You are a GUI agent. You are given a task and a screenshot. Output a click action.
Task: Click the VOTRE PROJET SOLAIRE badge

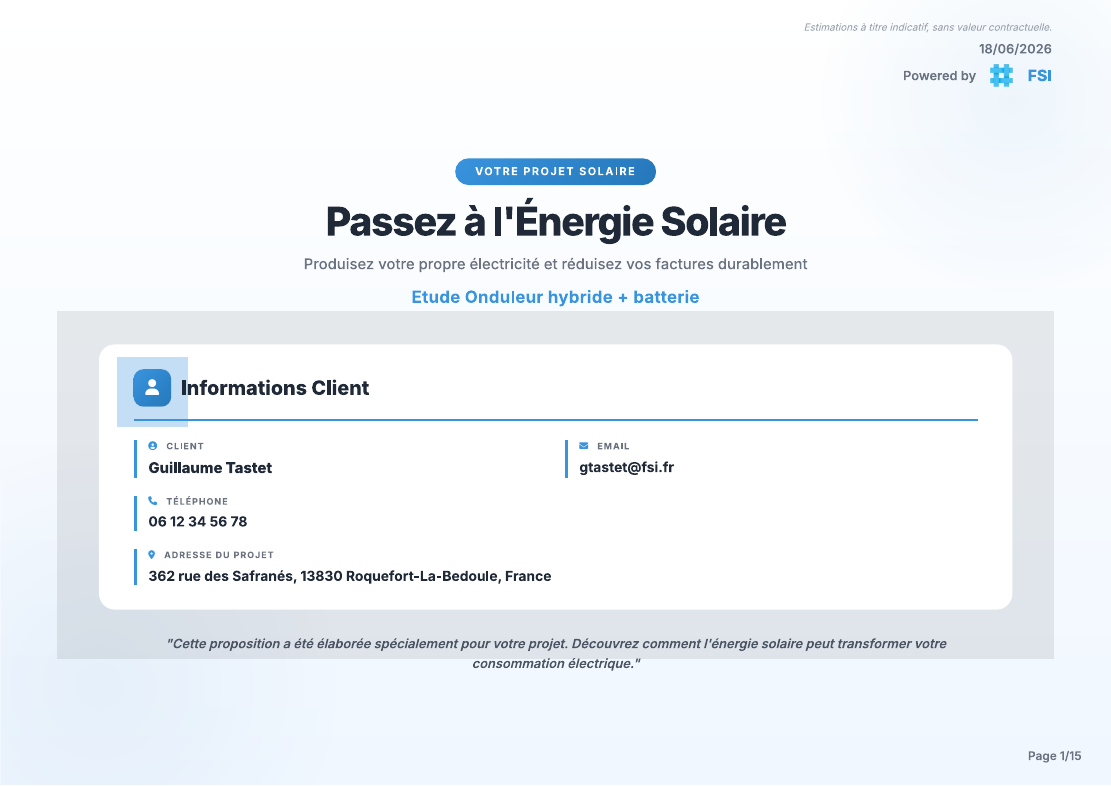coord(556,172)
